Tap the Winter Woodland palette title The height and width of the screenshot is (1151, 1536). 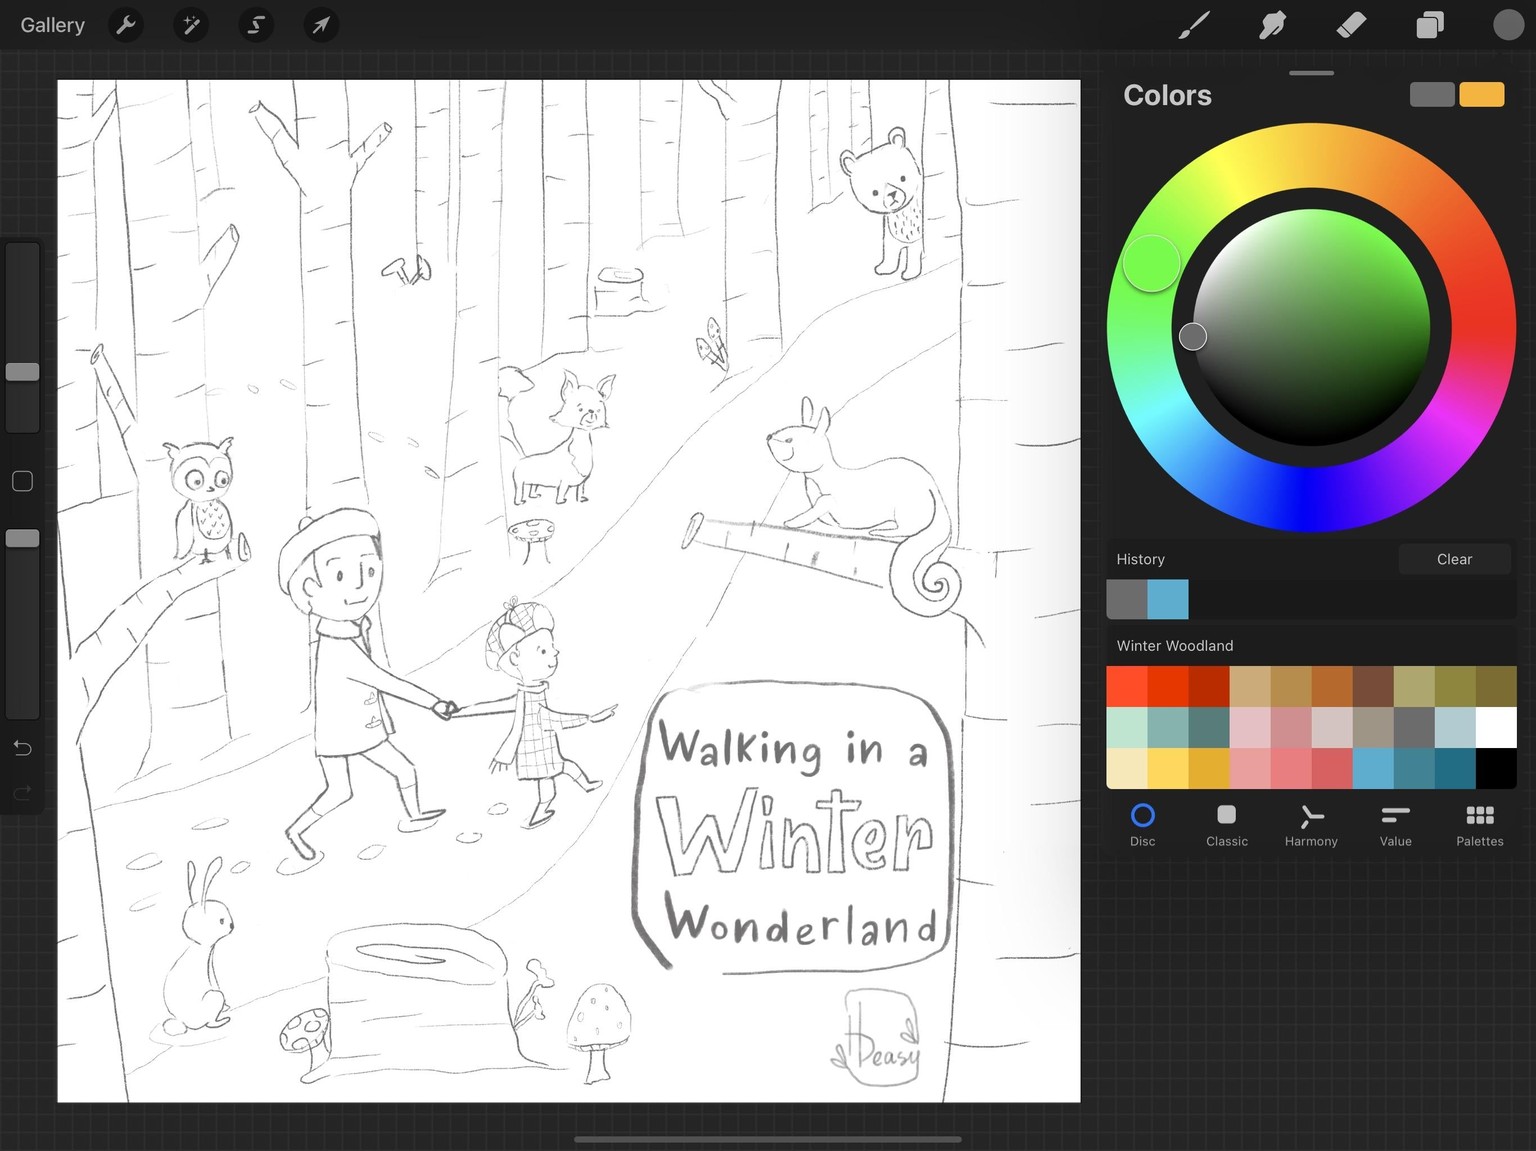pos(1175,646)
